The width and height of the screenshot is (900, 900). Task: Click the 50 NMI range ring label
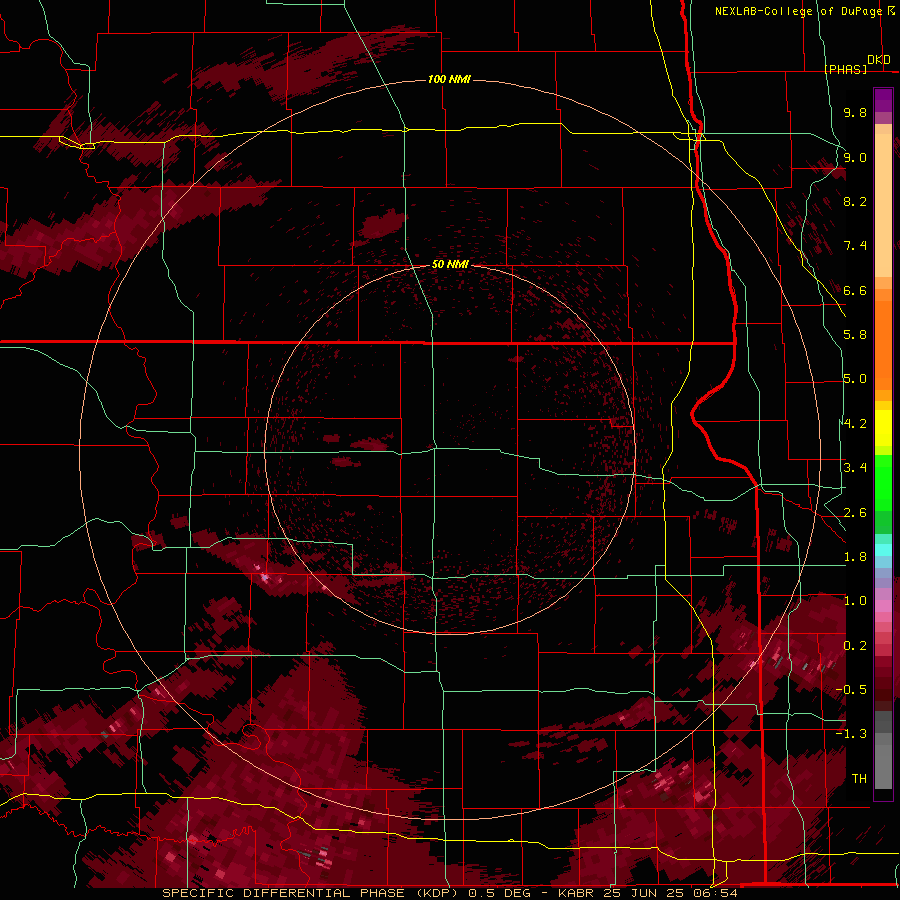tap(450, 264)
